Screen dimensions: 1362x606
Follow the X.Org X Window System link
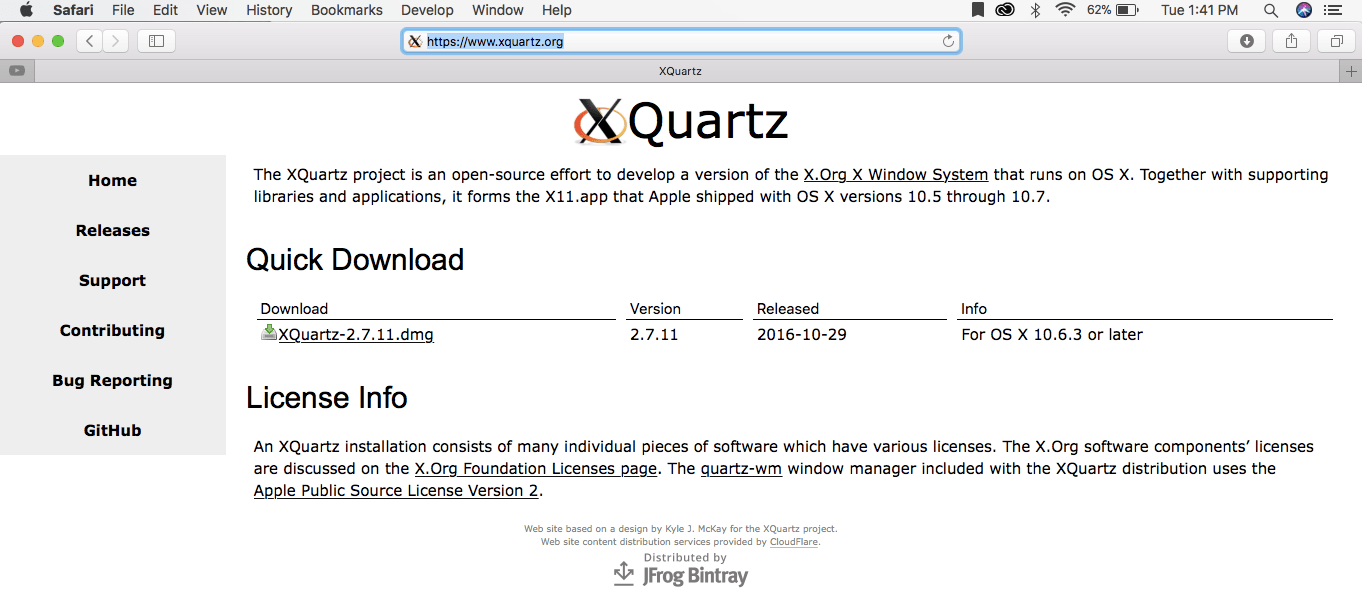pos(896,175)
